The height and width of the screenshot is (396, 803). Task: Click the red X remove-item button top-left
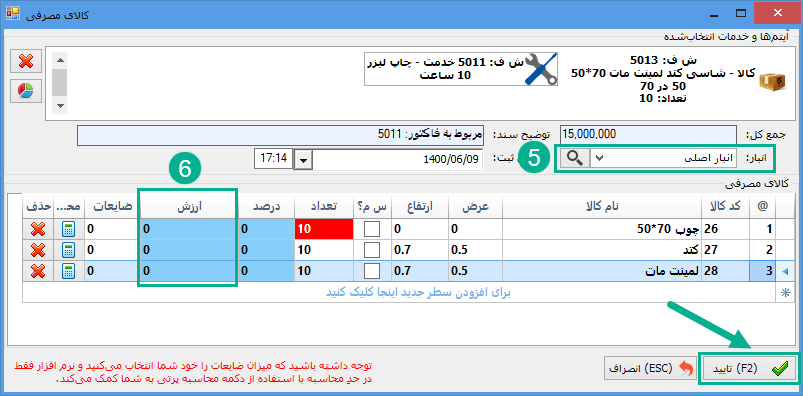26,62
